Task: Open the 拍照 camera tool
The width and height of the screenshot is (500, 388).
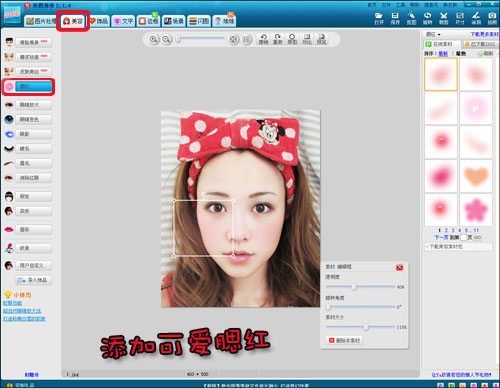Action: tap(492, 18)
